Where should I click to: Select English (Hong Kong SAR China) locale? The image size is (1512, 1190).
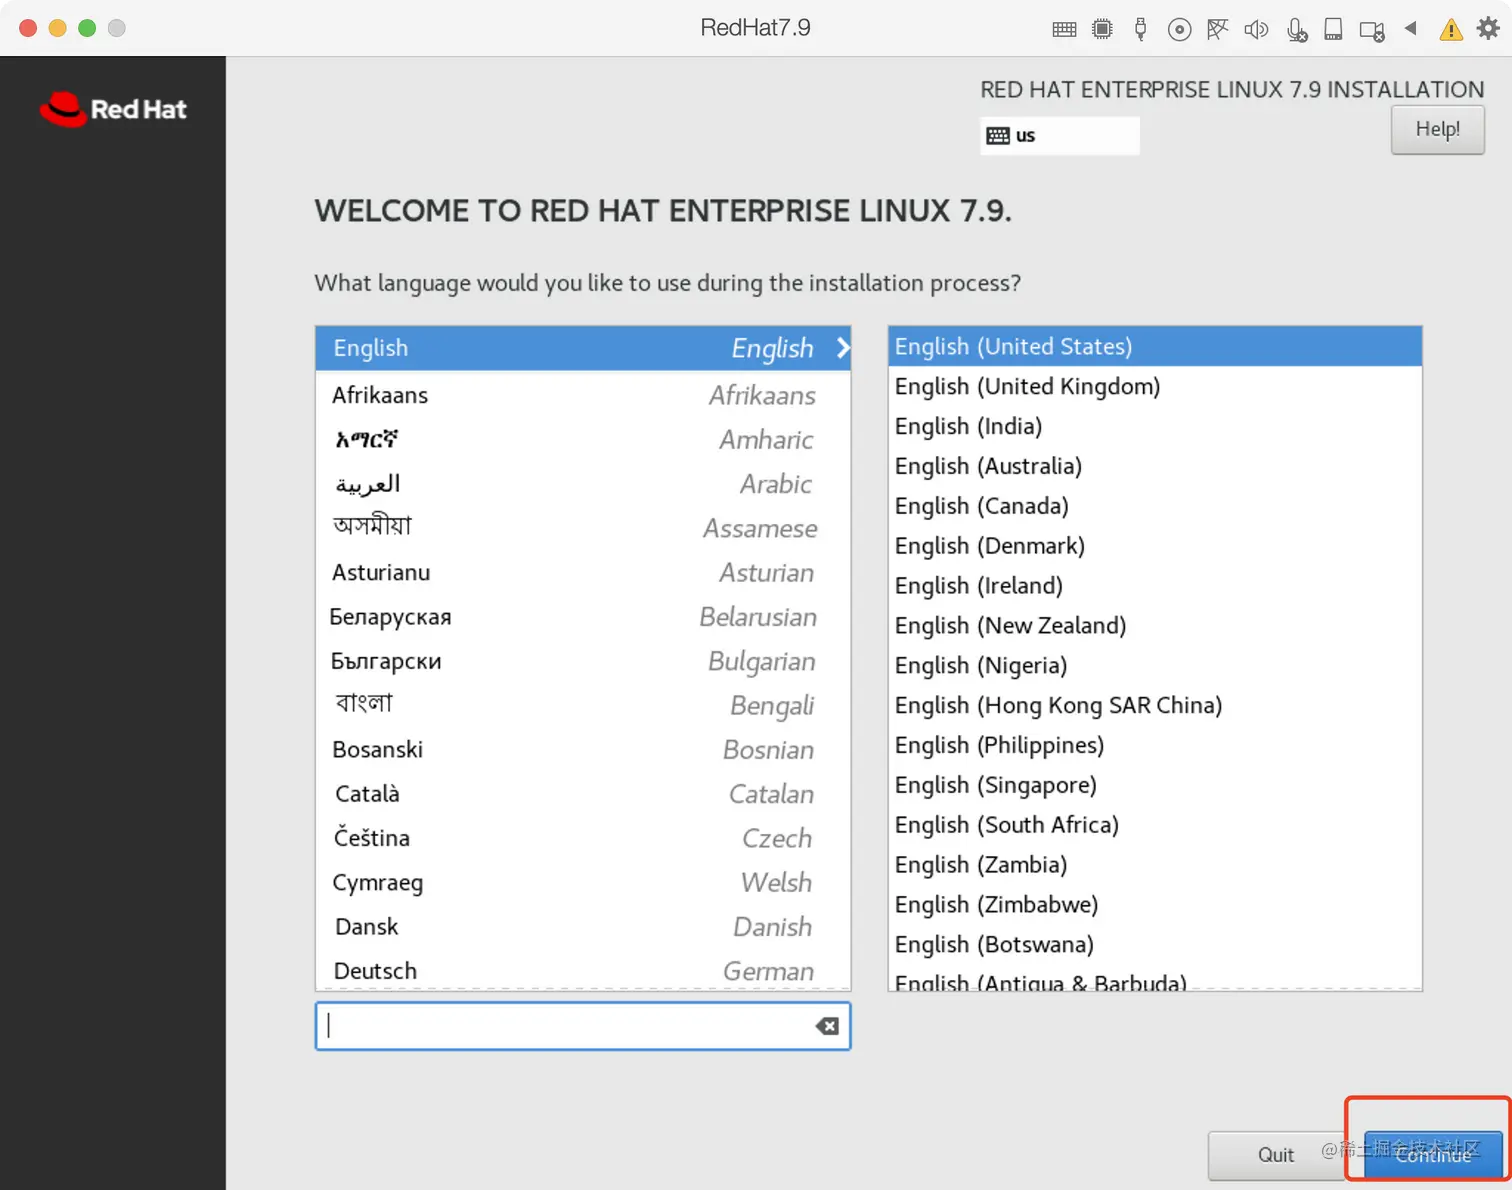1155,706
